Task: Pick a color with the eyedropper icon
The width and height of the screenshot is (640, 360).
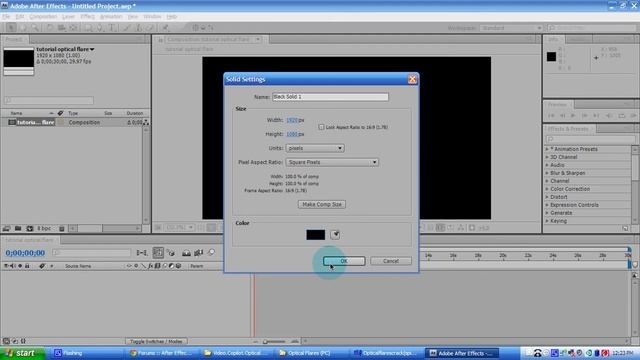Action: [335, 235]
